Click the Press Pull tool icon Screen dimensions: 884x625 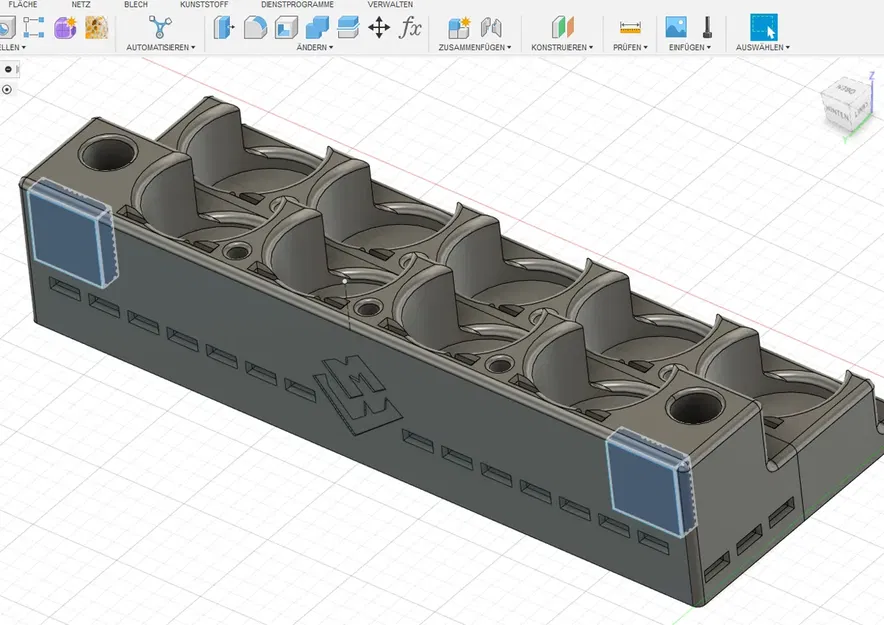[x=224, y=27]
